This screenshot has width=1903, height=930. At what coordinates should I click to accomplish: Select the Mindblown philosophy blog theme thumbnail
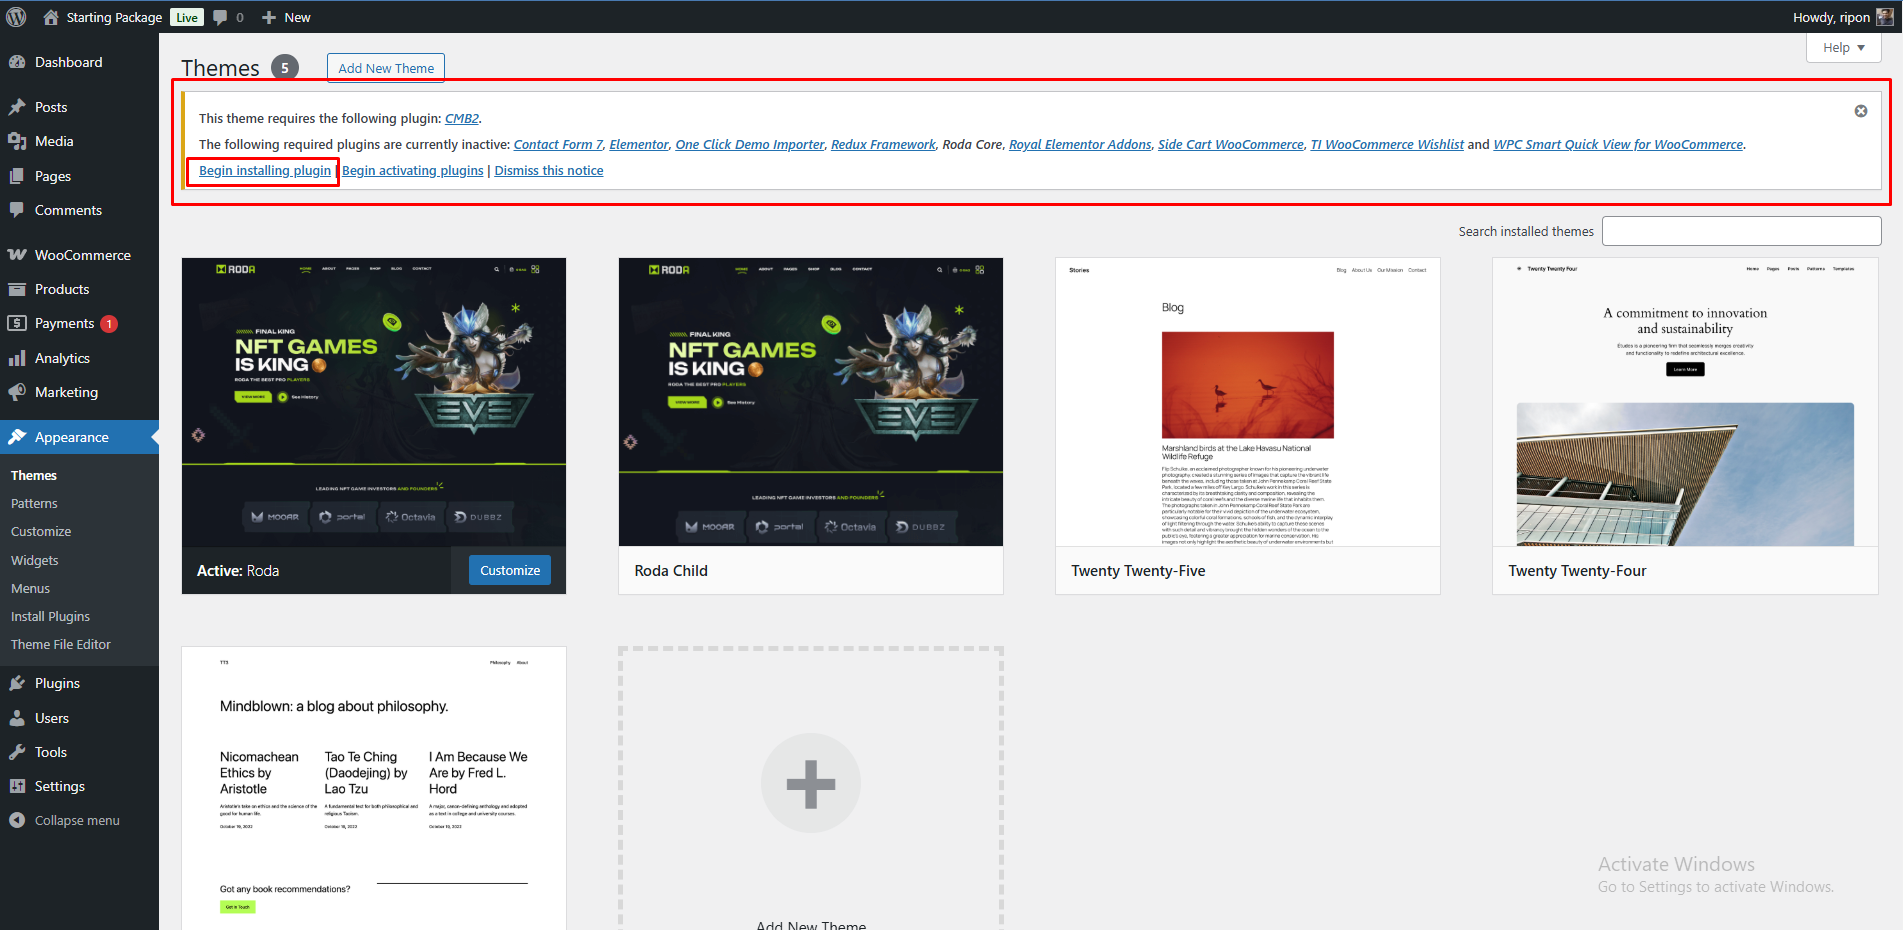374,788
